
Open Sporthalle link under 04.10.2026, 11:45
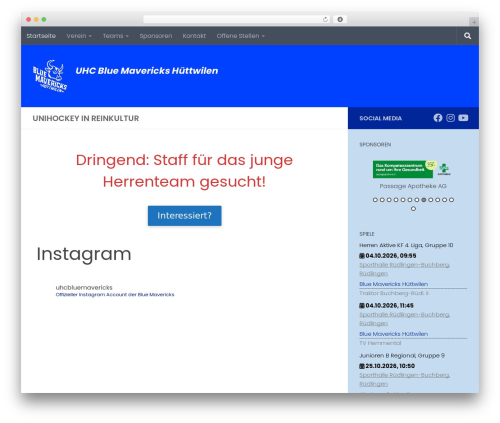(404, 319)
